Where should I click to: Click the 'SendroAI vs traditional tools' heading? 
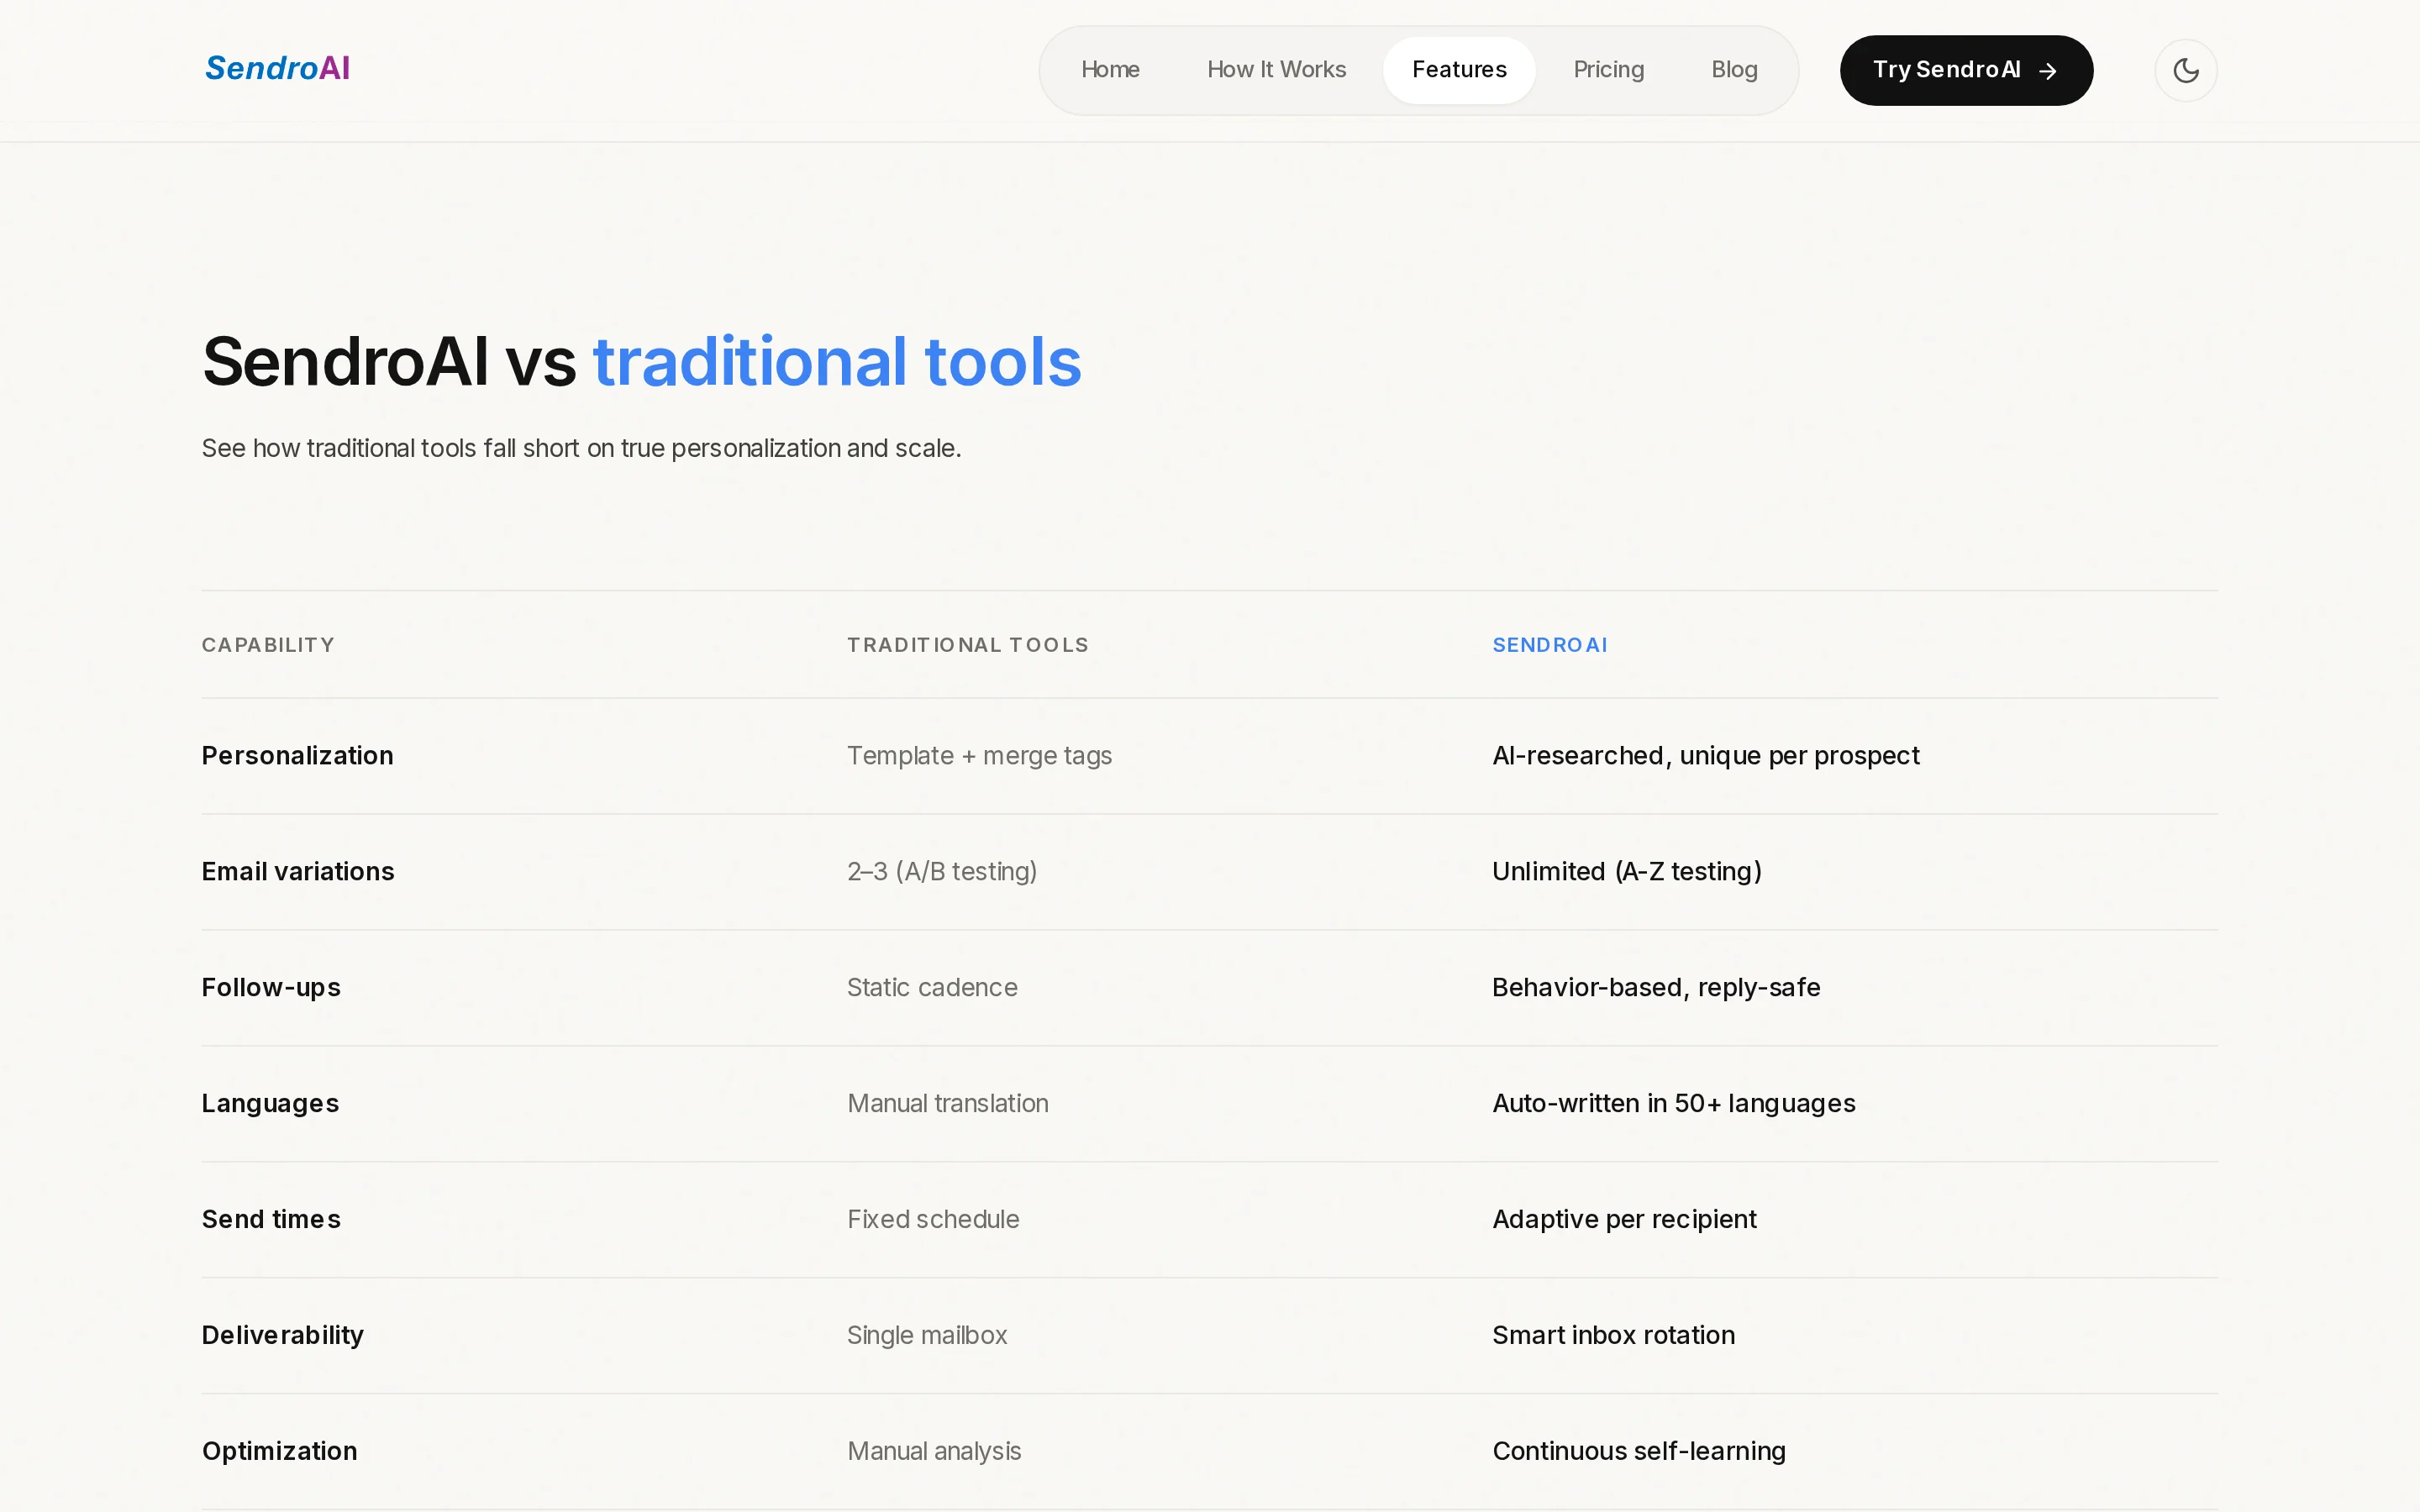[x=642, y=361]
